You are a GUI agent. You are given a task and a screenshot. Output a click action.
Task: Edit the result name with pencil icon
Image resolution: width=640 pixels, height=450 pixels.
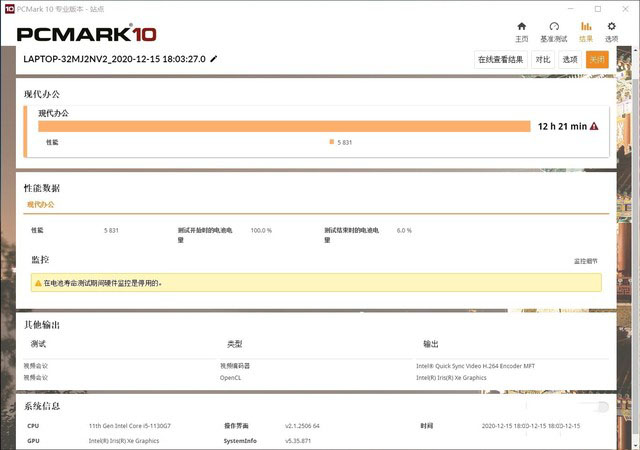(x=213, y=59)
